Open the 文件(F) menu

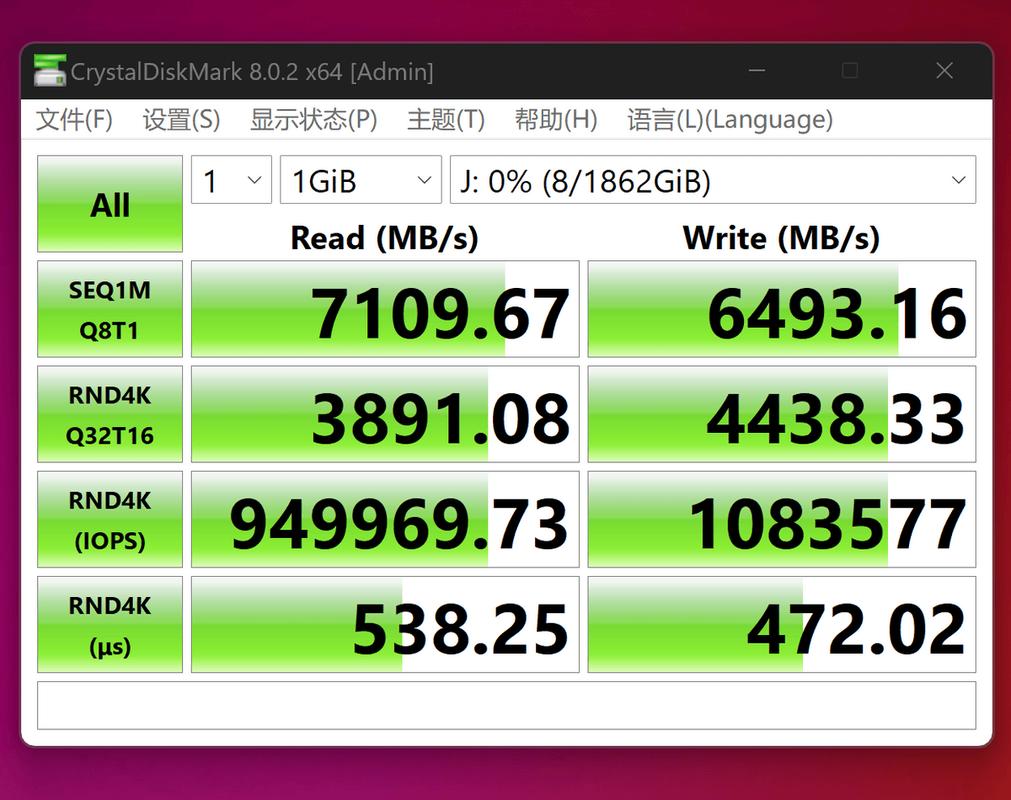click(74, 120)
